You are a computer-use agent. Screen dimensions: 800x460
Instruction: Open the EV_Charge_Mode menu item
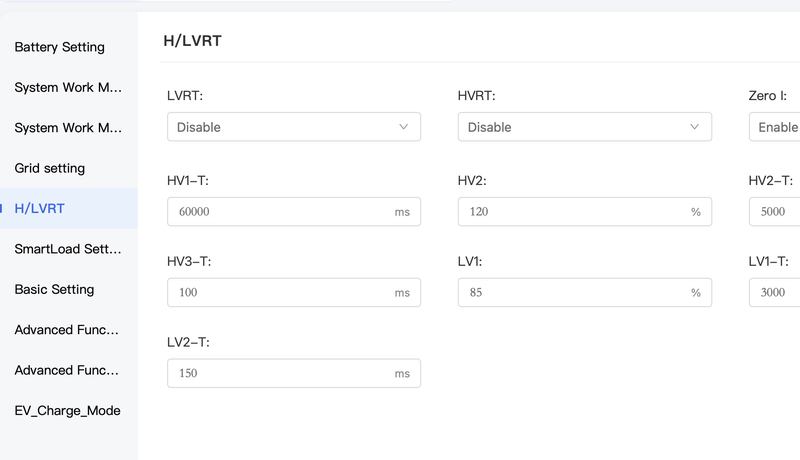(x=68, y=411)
